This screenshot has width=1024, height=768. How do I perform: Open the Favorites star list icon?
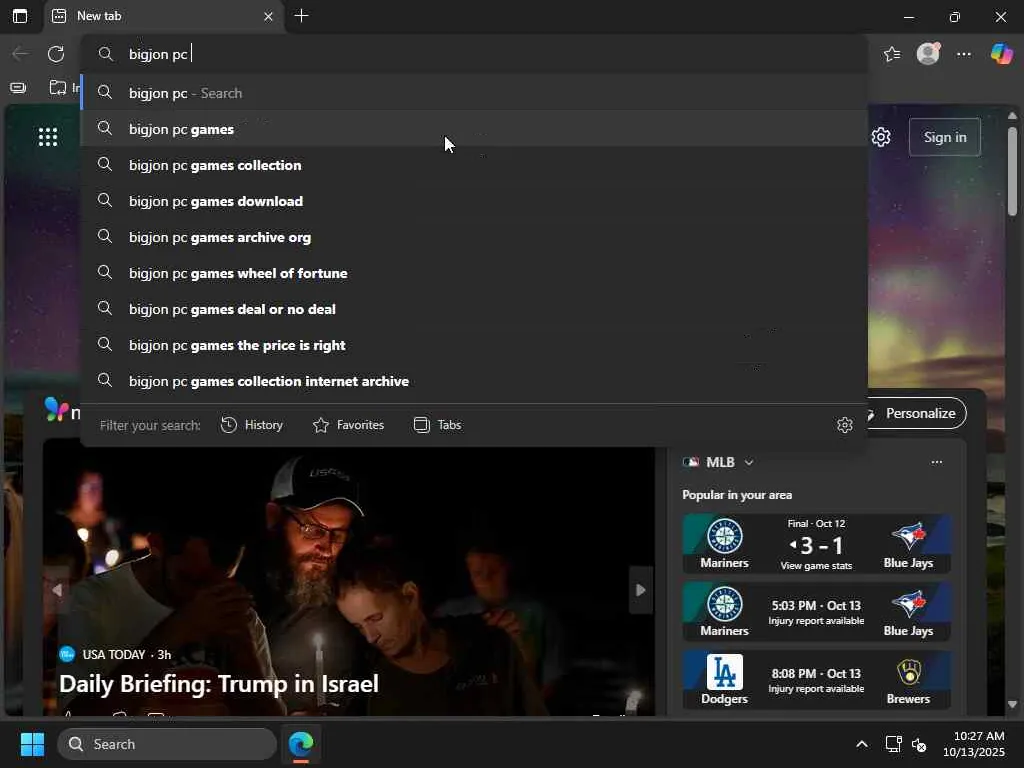tap(892, 54)
